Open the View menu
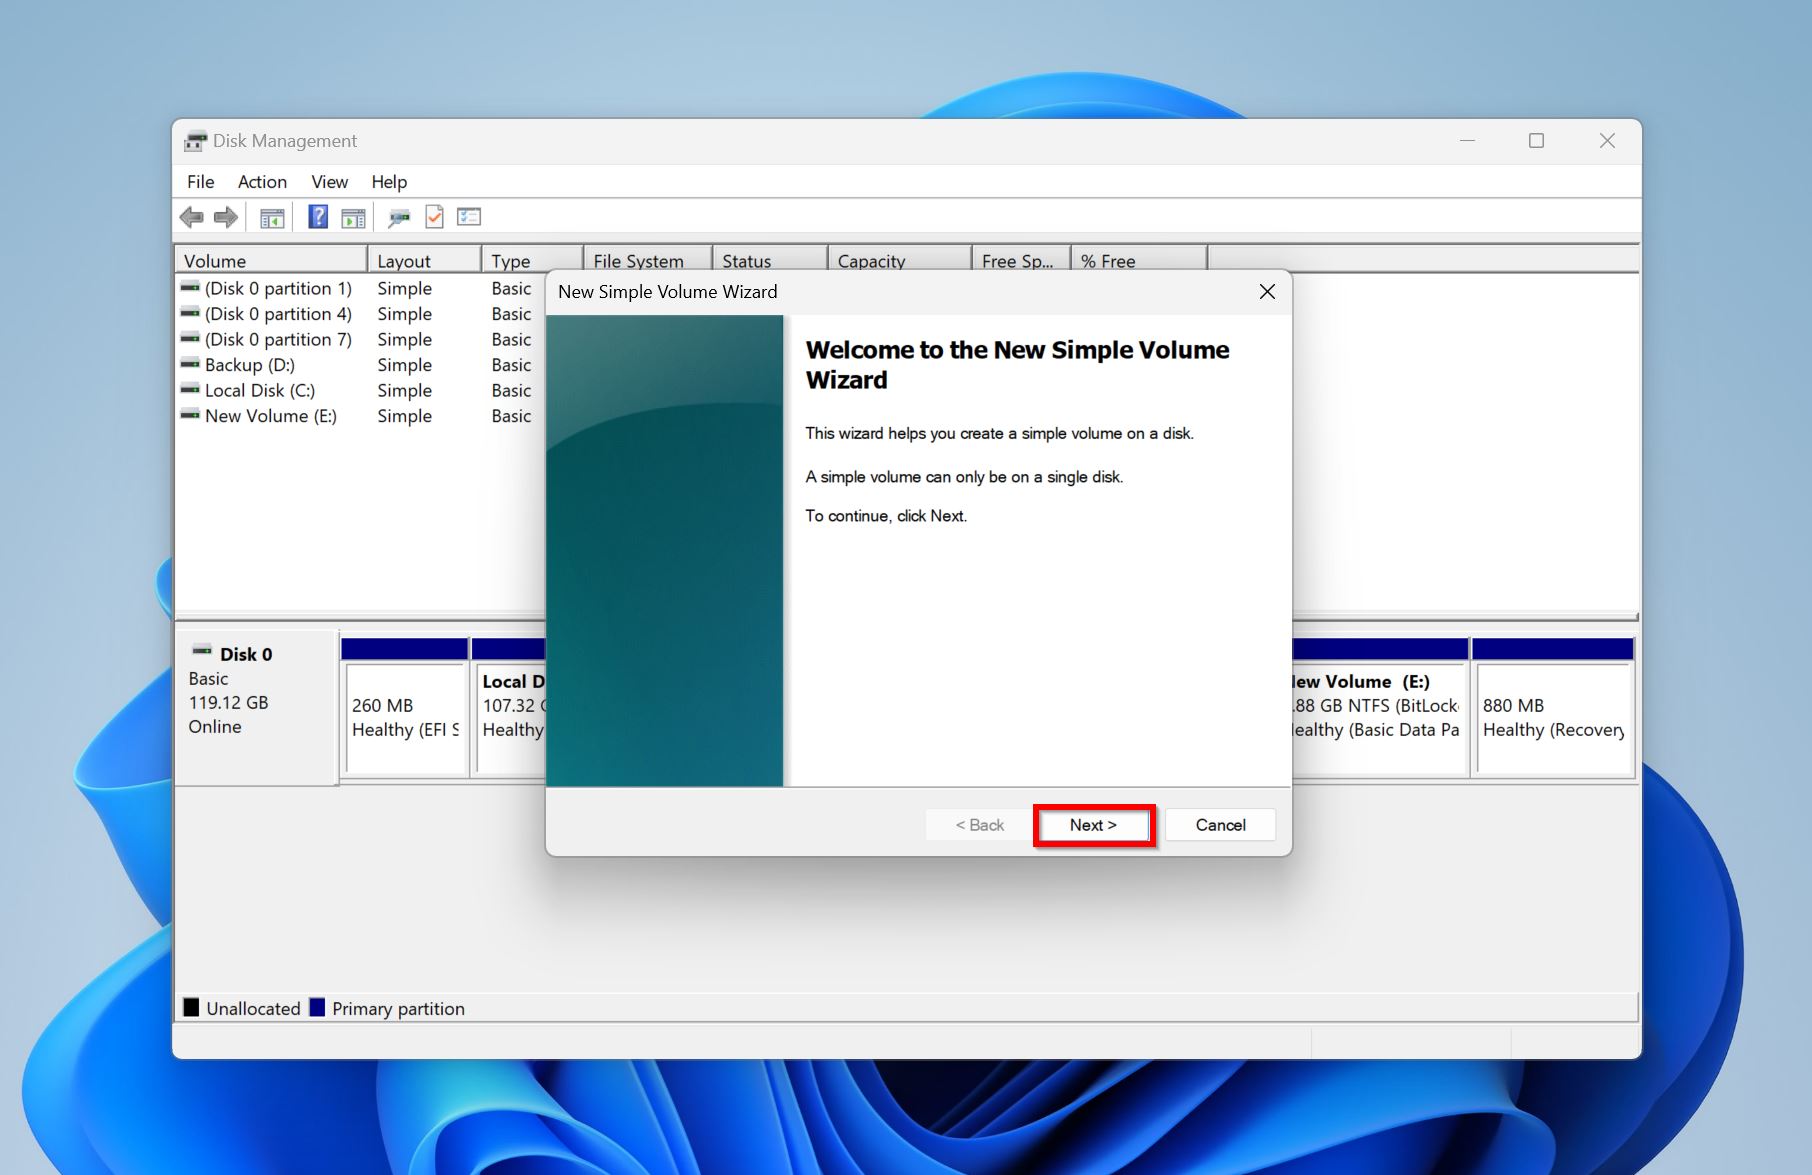The height and width of the screenshot is (1175, 1812). [329, 181]
